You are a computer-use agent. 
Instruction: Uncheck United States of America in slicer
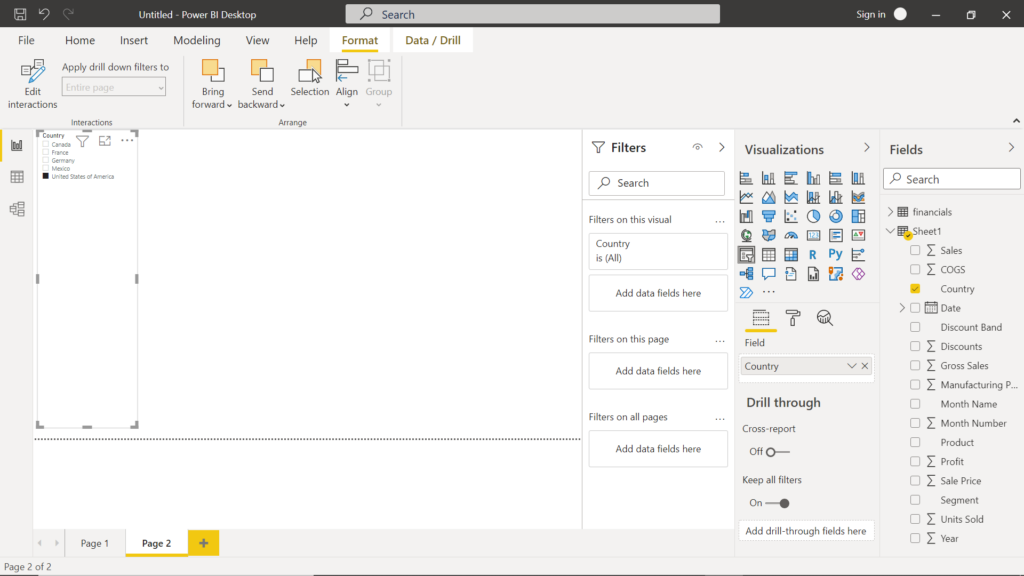[45, 175]
